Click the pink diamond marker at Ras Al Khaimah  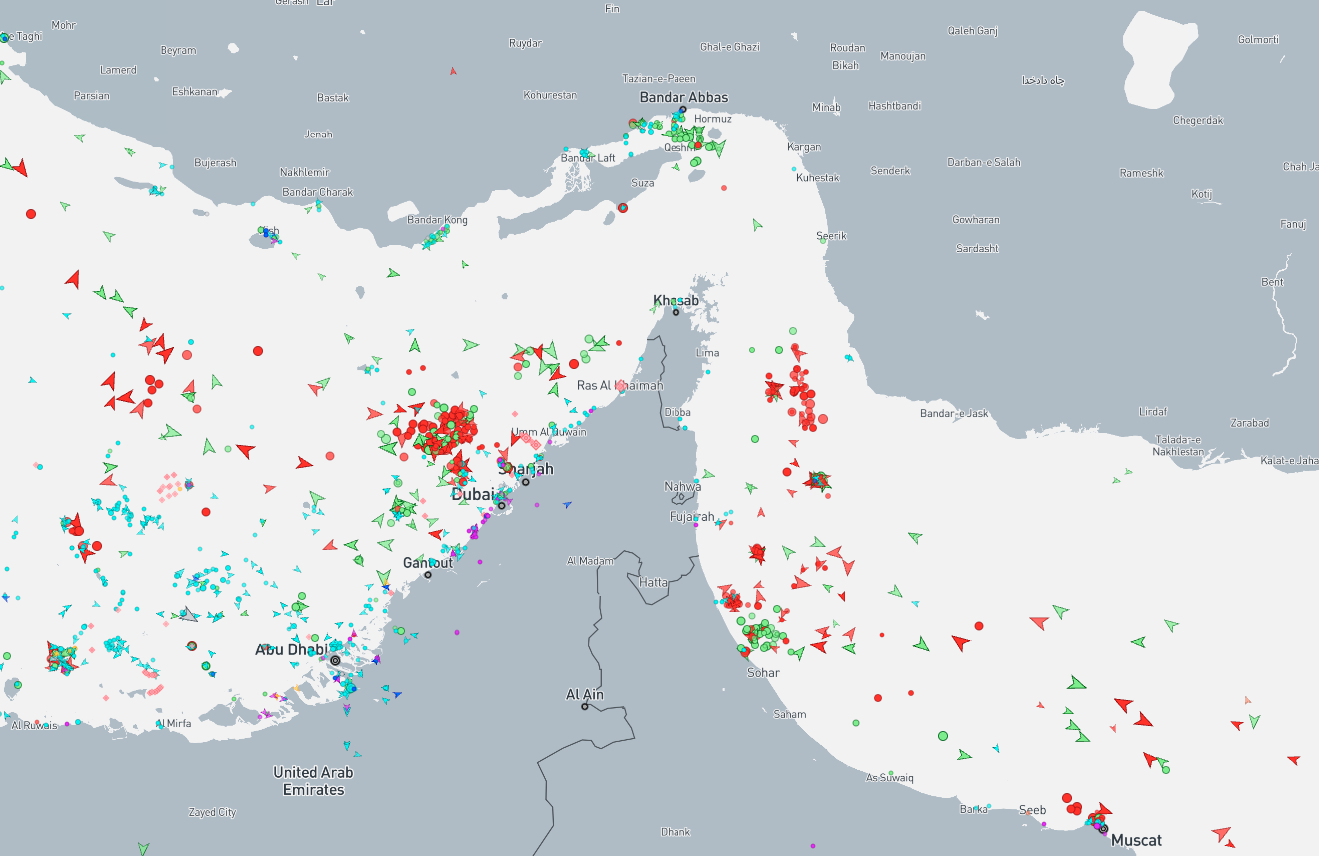(x=620, y=385)
